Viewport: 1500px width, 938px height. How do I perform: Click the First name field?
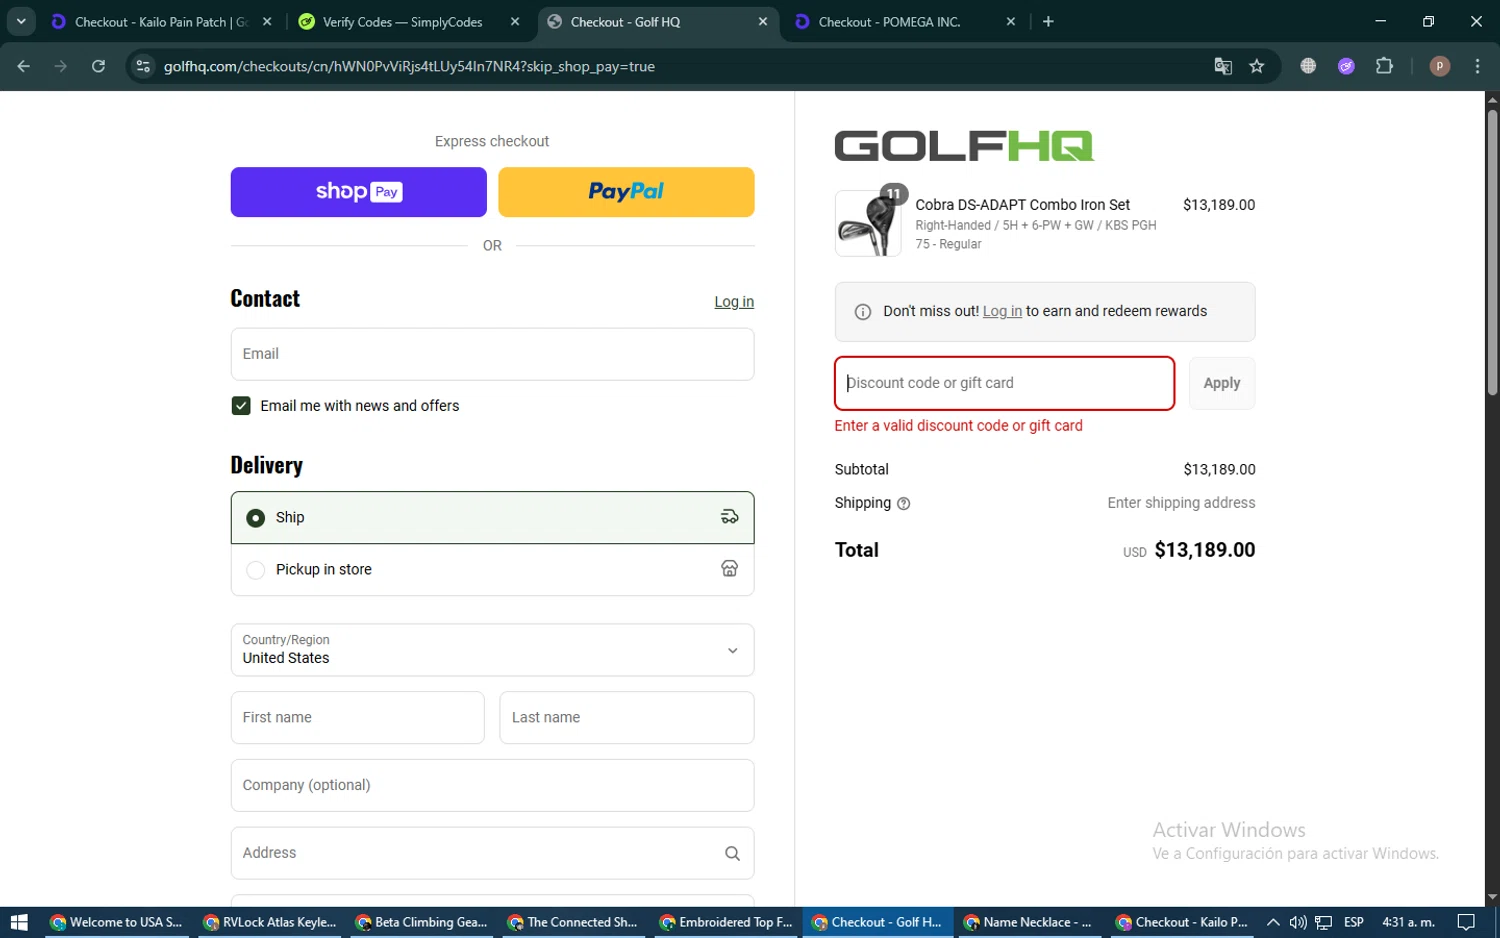(x=357, y=717)
